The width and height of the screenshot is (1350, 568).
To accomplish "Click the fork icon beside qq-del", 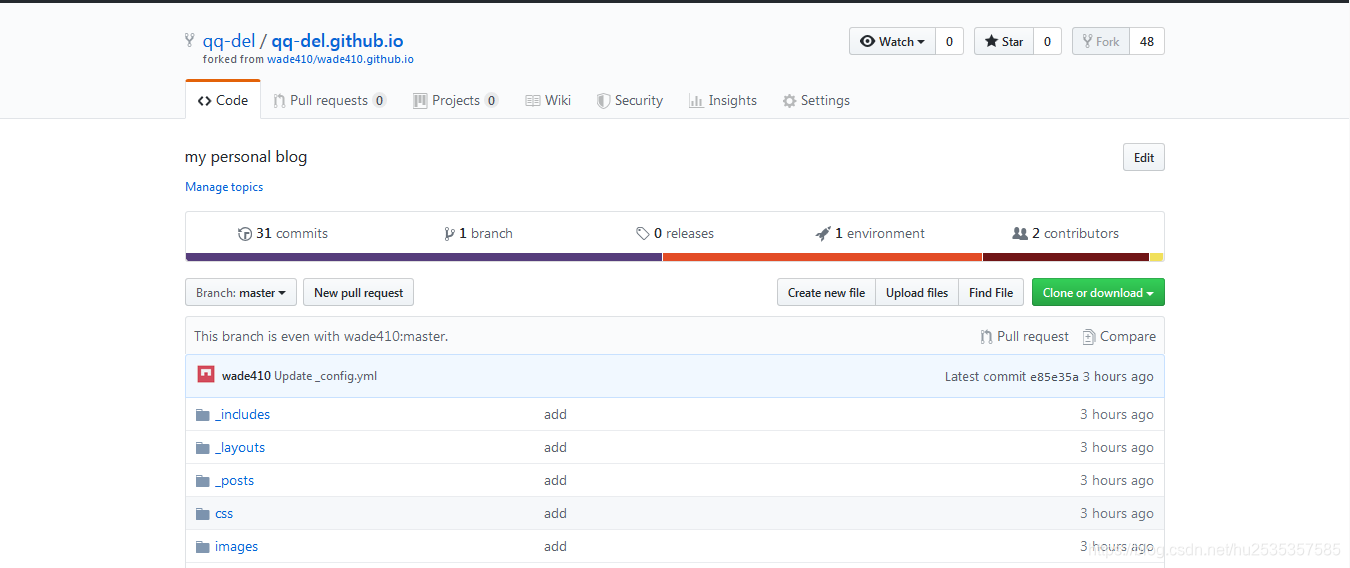I will 190,41.
